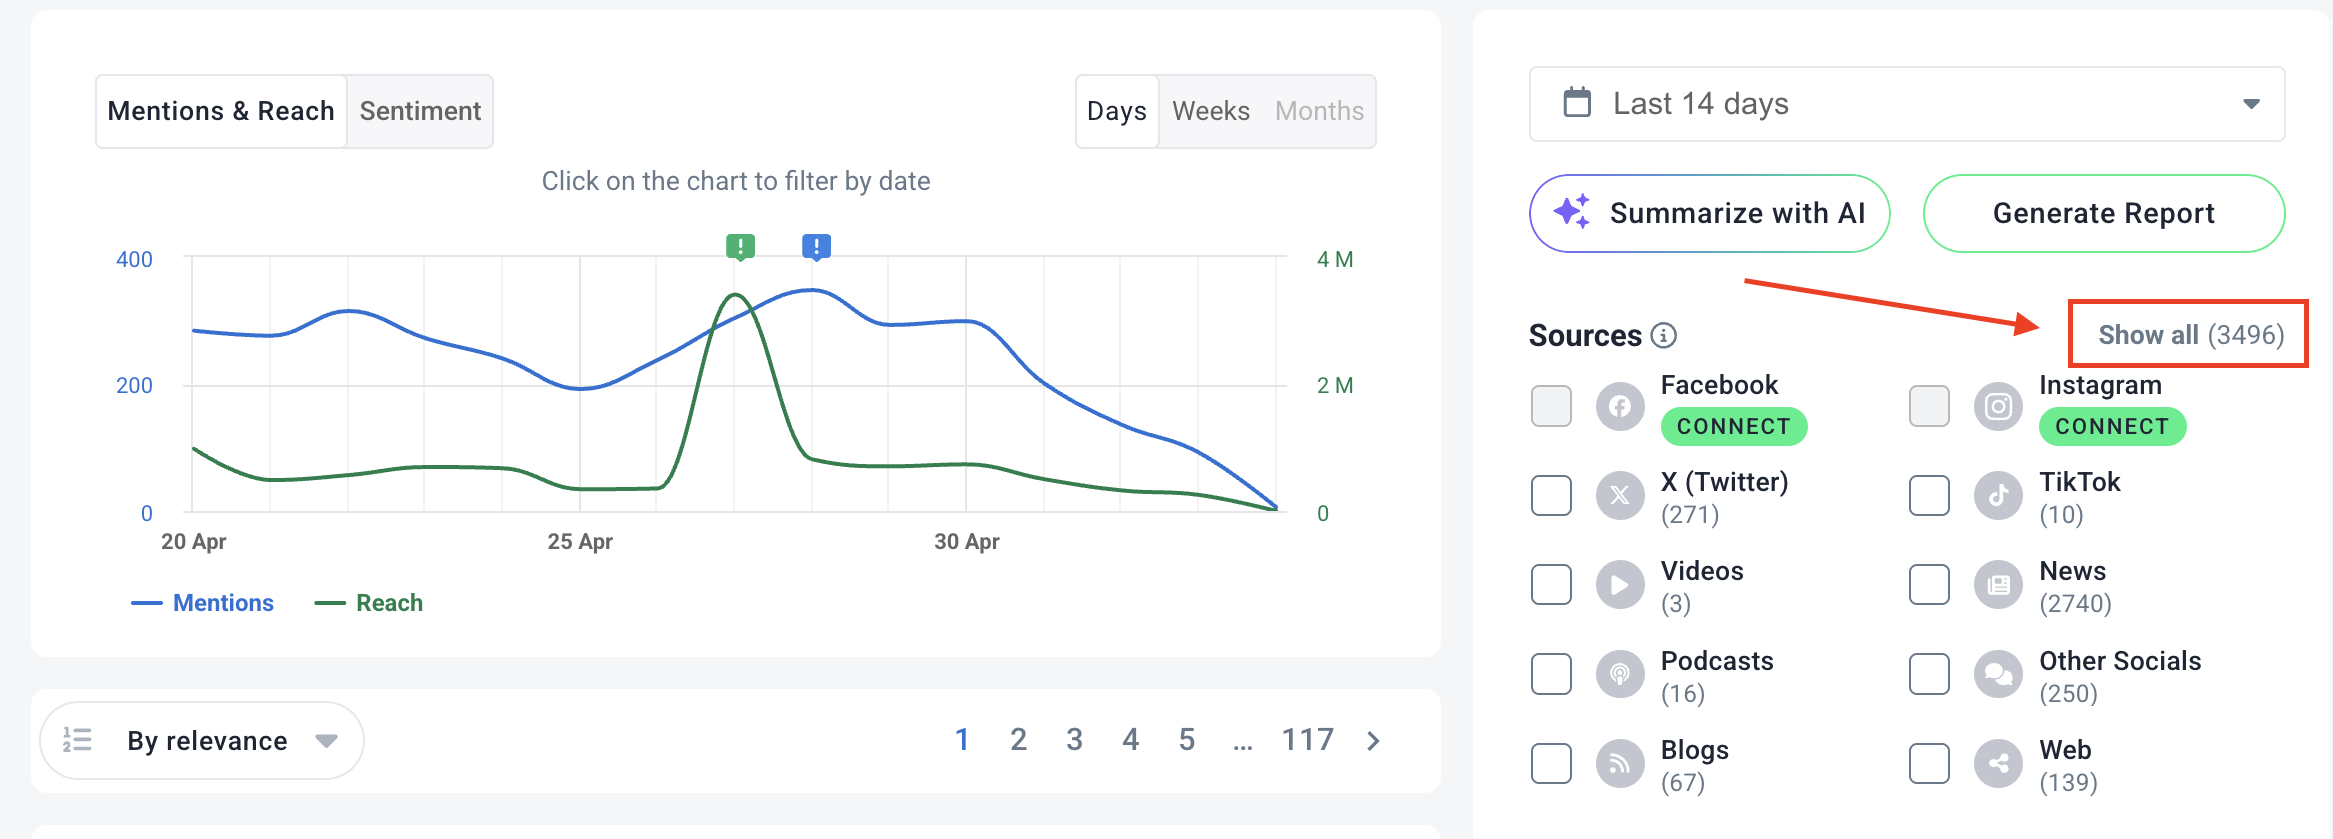Click the TikTok source icon

1998,495
